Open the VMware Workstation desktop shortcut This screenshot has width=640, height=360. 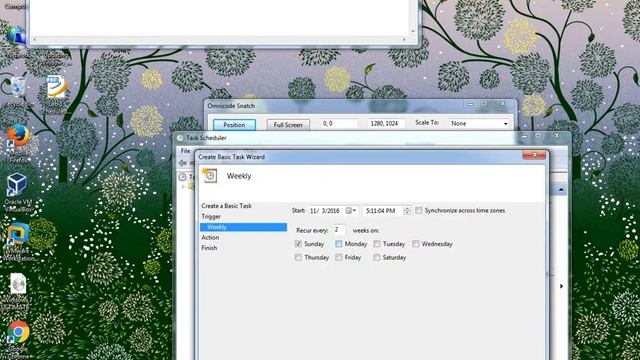[x=18, y=234]
